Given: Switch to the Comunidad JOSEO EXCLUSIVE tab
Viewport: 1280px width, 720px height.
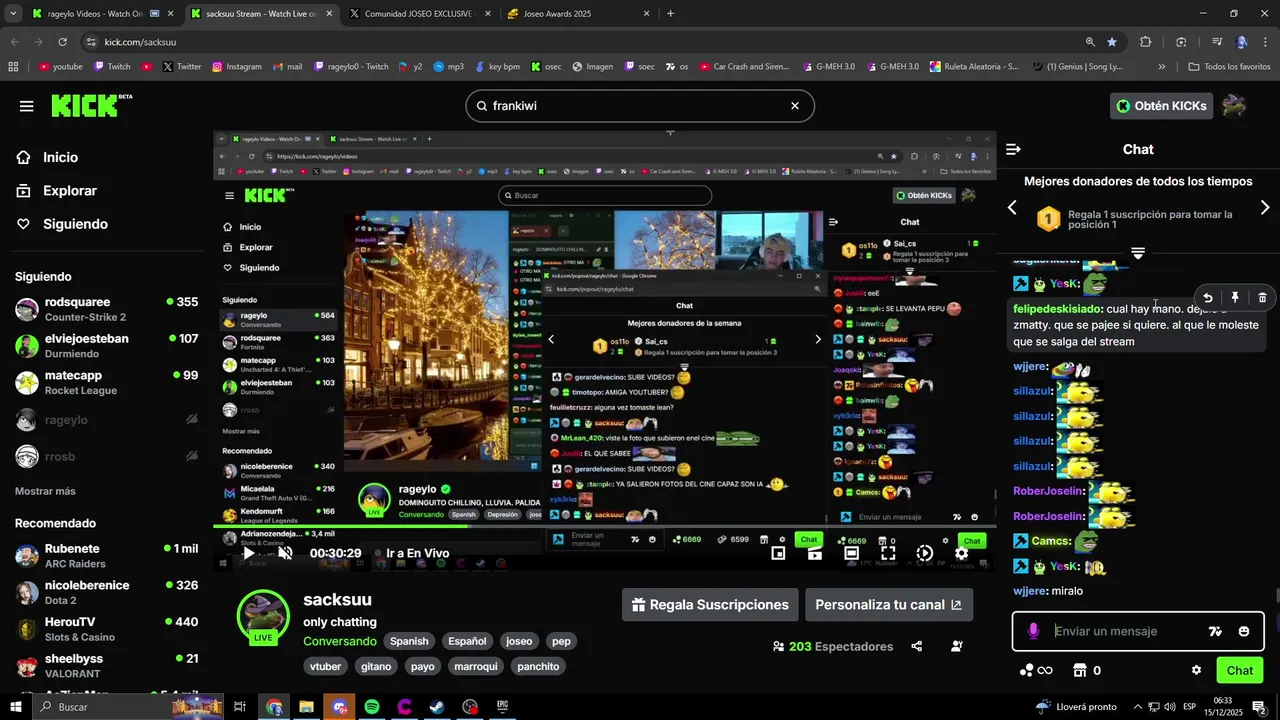Looking at the screenshot, I should coord(418,14).
